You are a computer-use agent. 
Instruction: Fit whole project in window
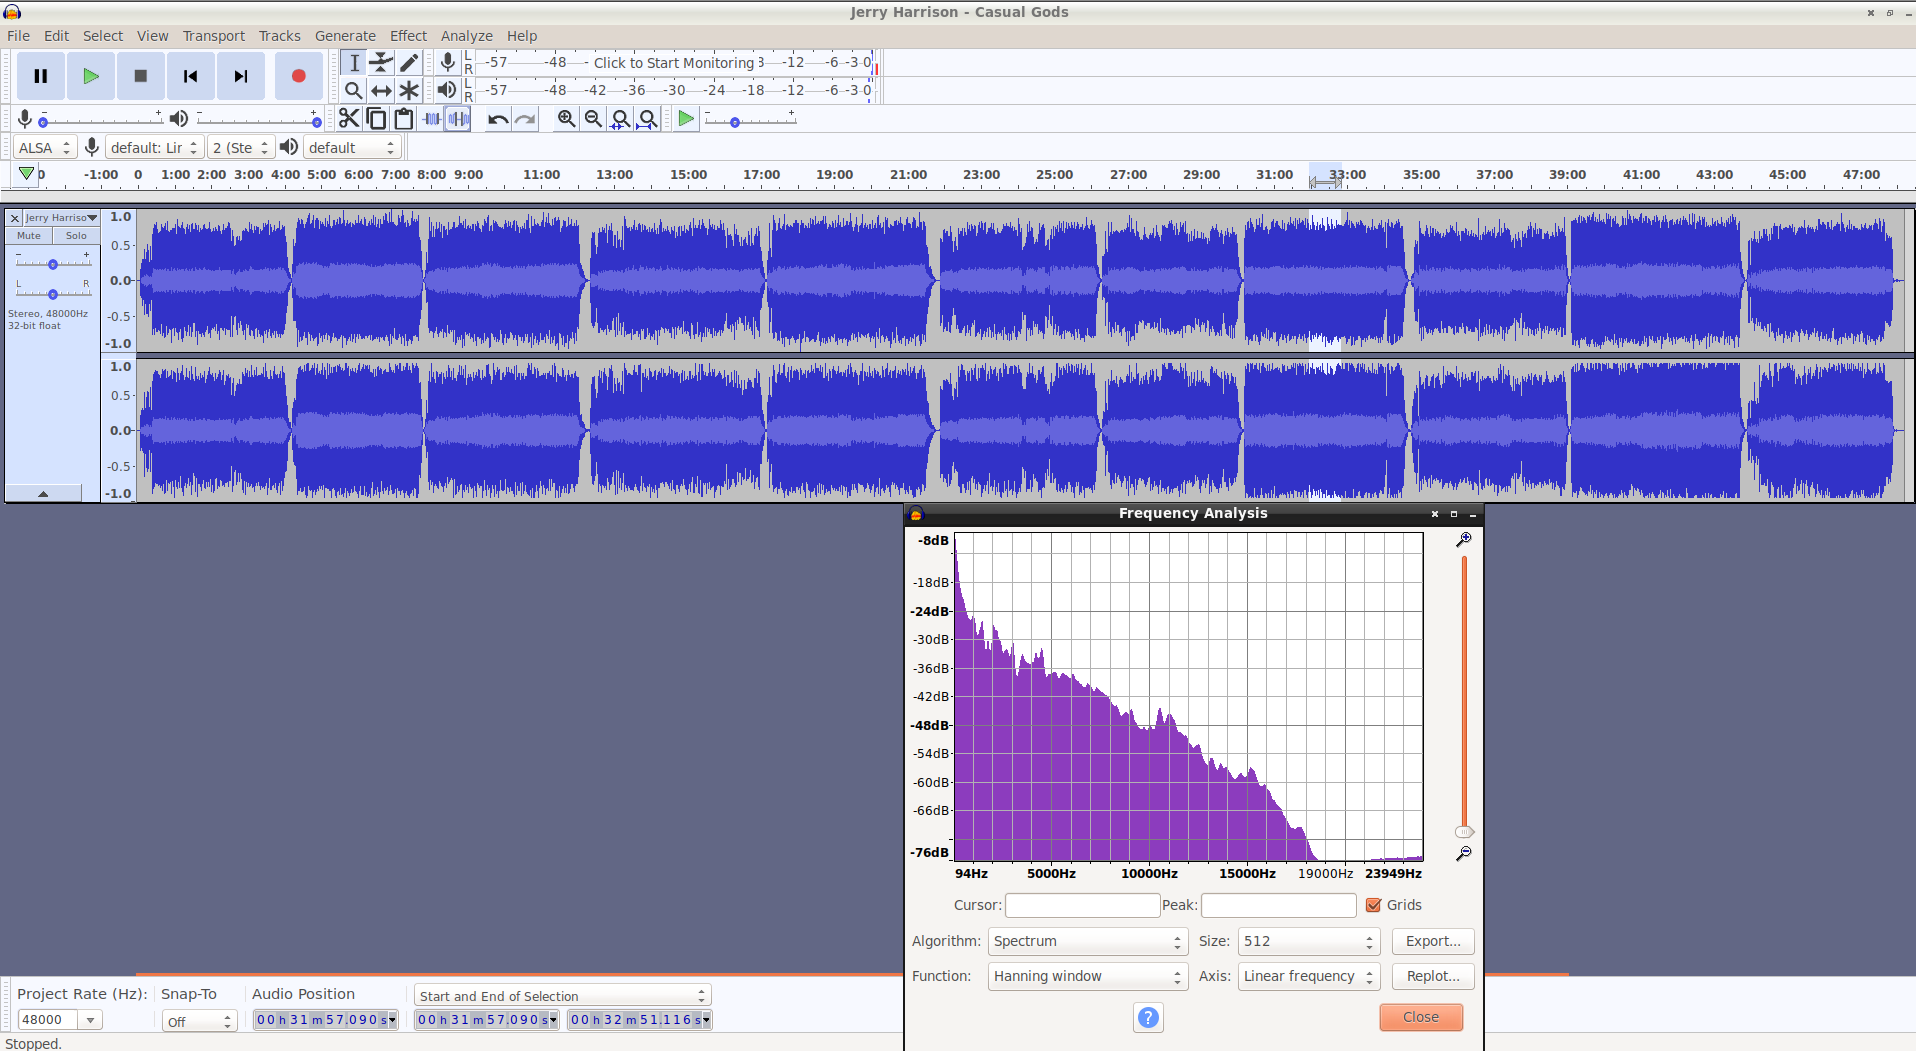coord(648,119)
